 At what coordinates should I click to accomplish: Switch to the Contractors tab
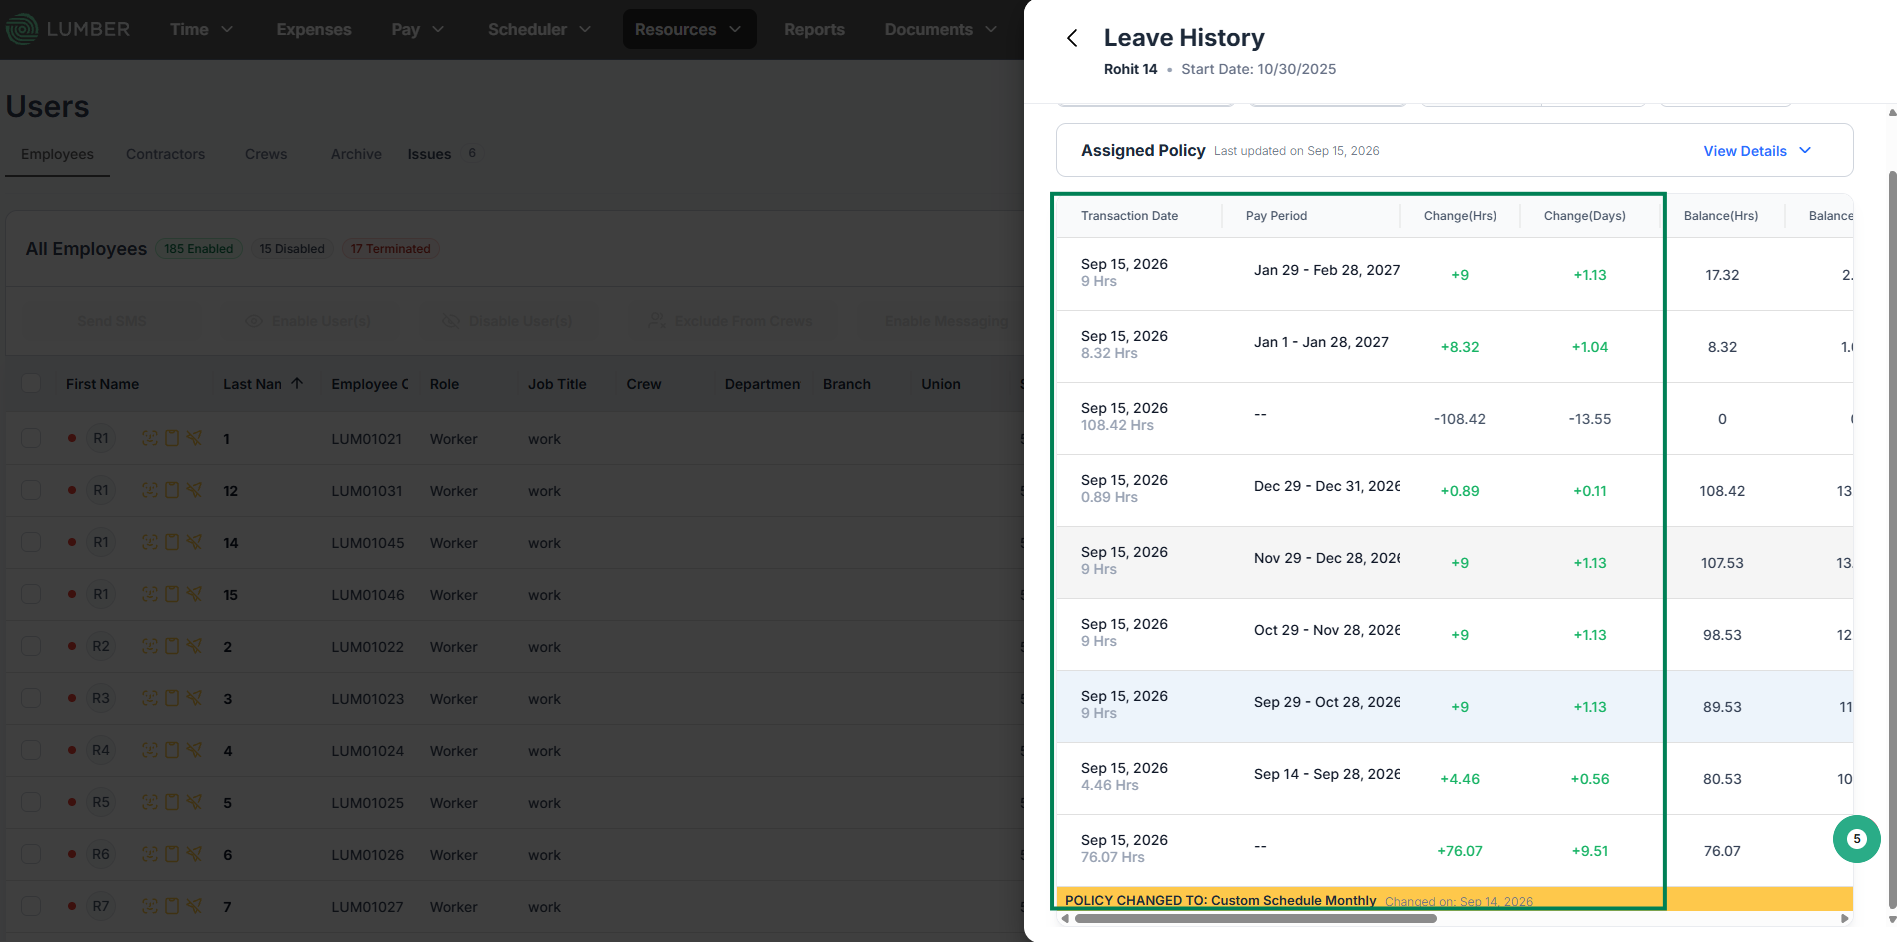pos(165,154)
